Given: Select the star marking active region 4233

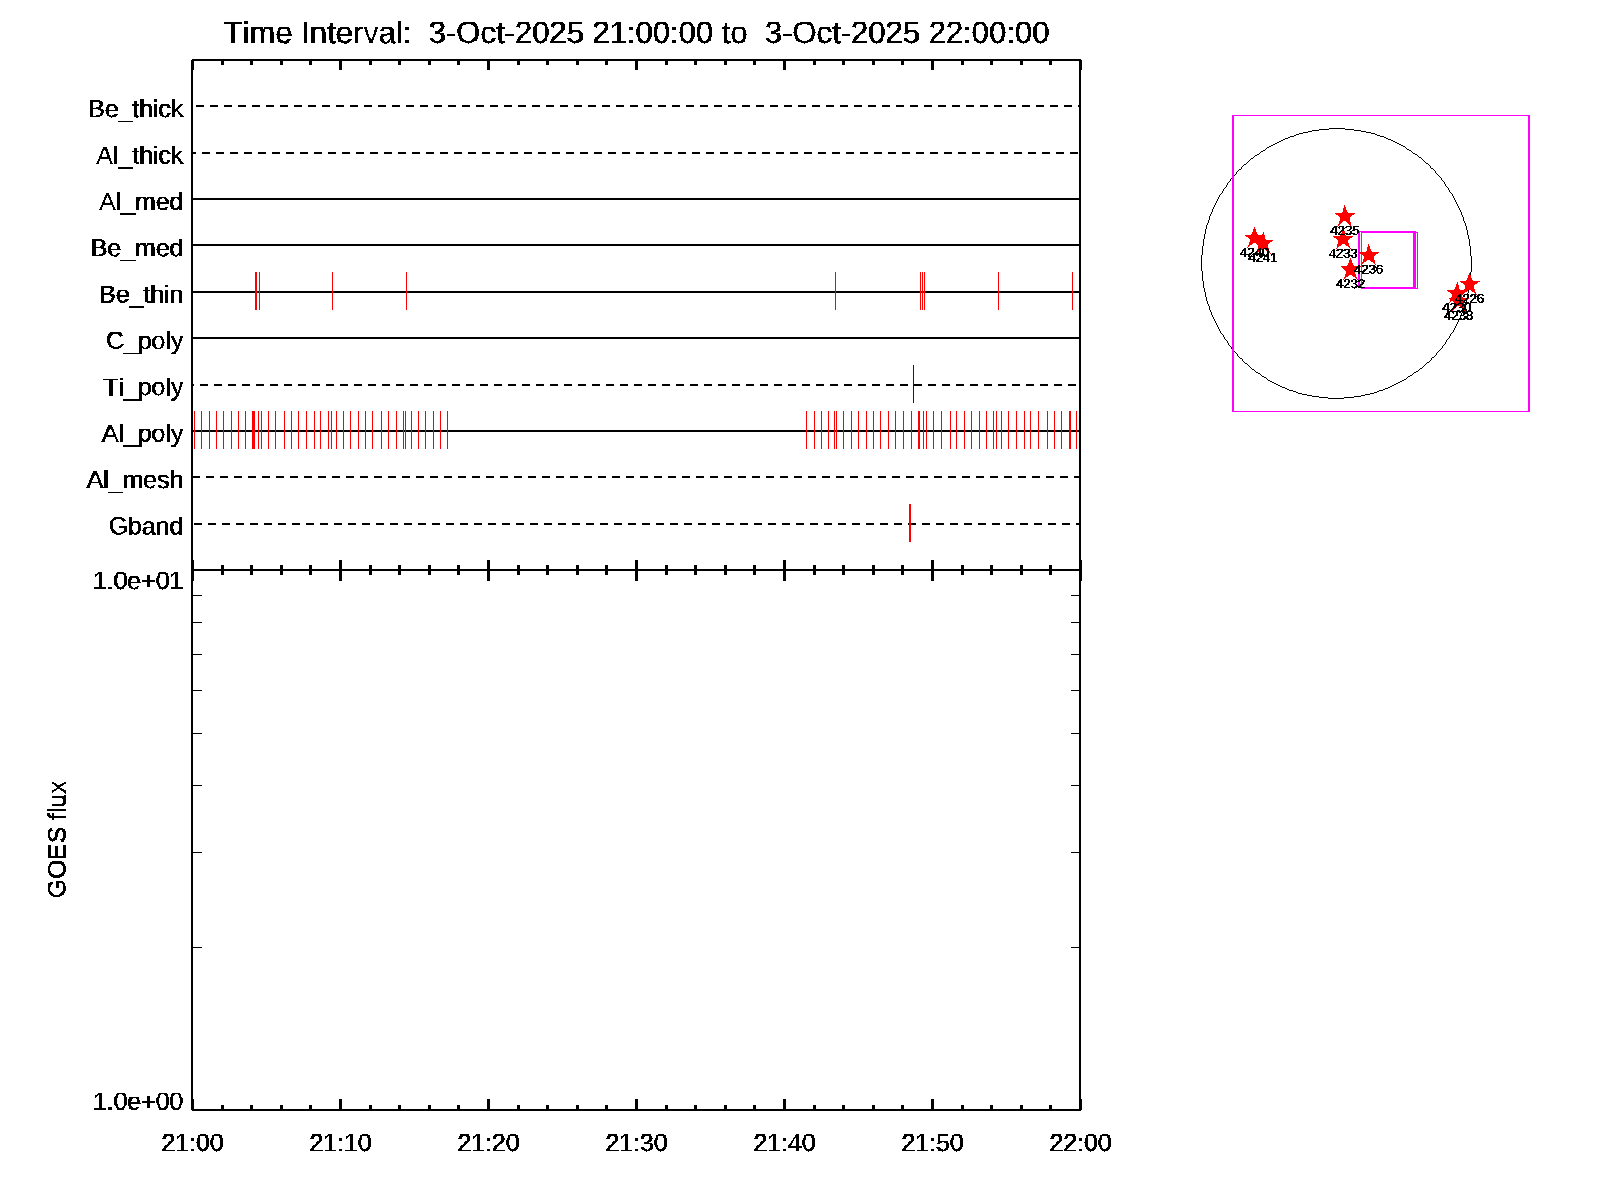Looking at the screenshot, I should [1342, 239].
